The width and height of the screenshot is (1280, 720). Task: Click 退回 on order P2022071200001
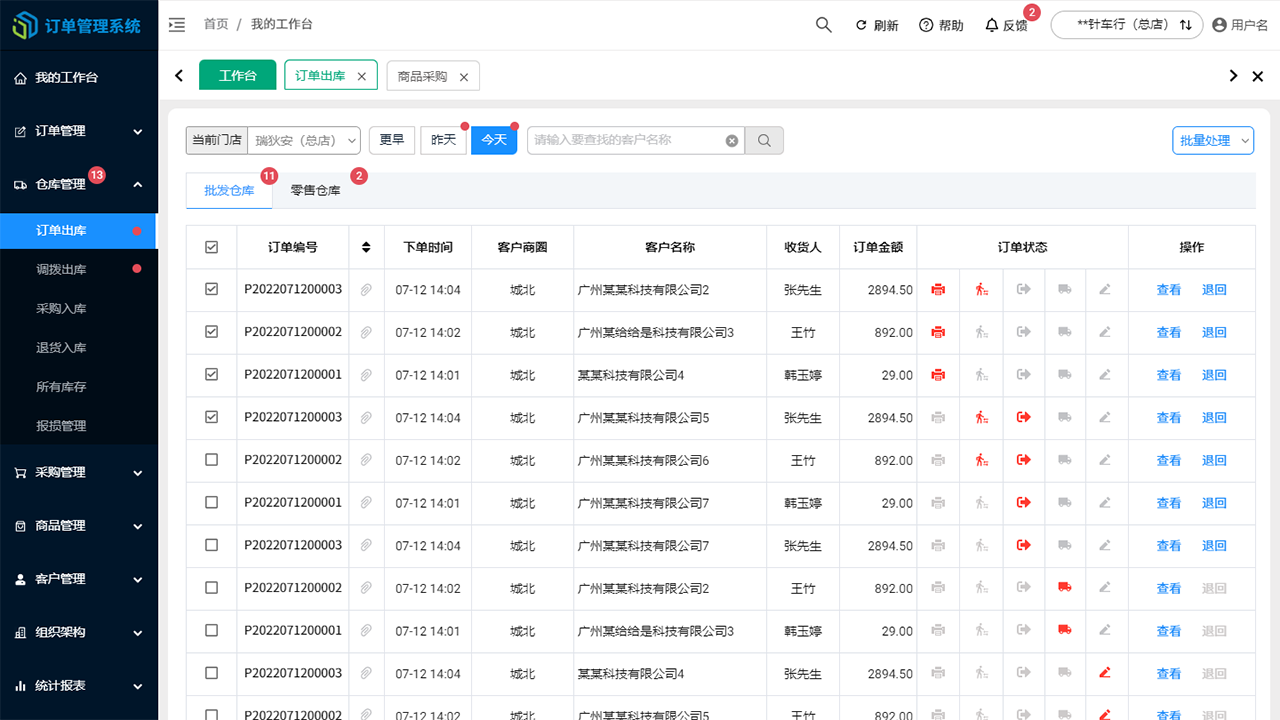1213,374
